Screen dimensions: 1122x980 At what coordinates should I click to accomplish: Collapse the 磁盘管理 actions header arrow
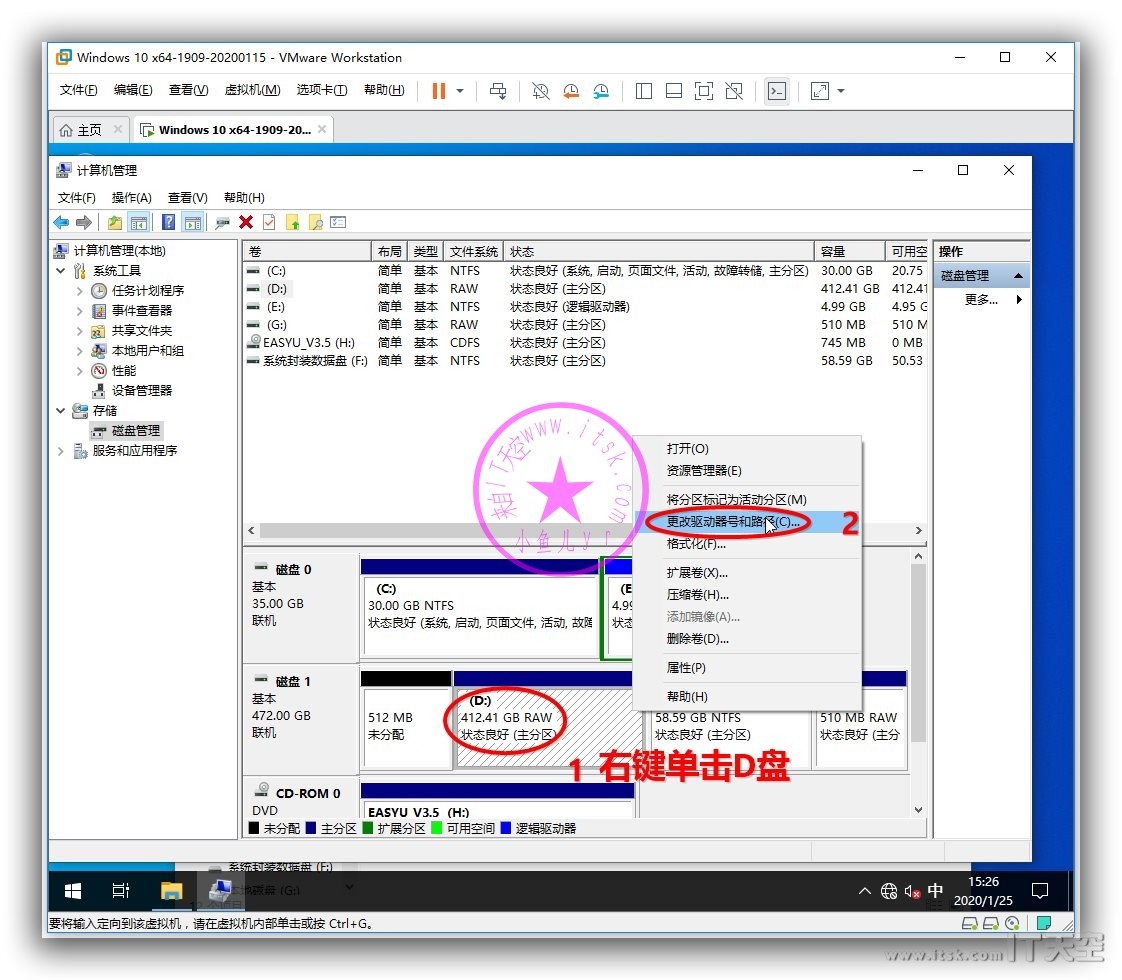coord(1018,276)
